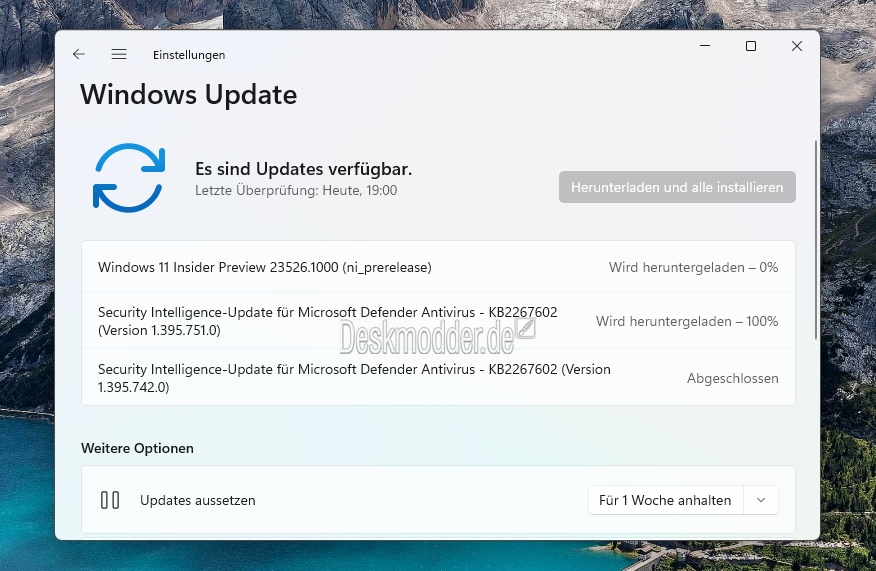Click 'Wird heruntergeladen – 0%' status
The height and width of the screenshot is (571, 876).
(693, 268)
